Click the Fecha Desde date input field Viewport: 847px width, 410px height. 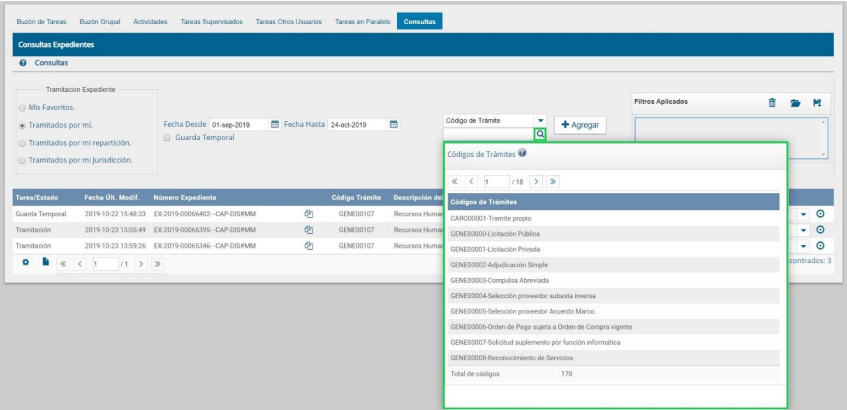pyautogui.click(x=238, y=125)
